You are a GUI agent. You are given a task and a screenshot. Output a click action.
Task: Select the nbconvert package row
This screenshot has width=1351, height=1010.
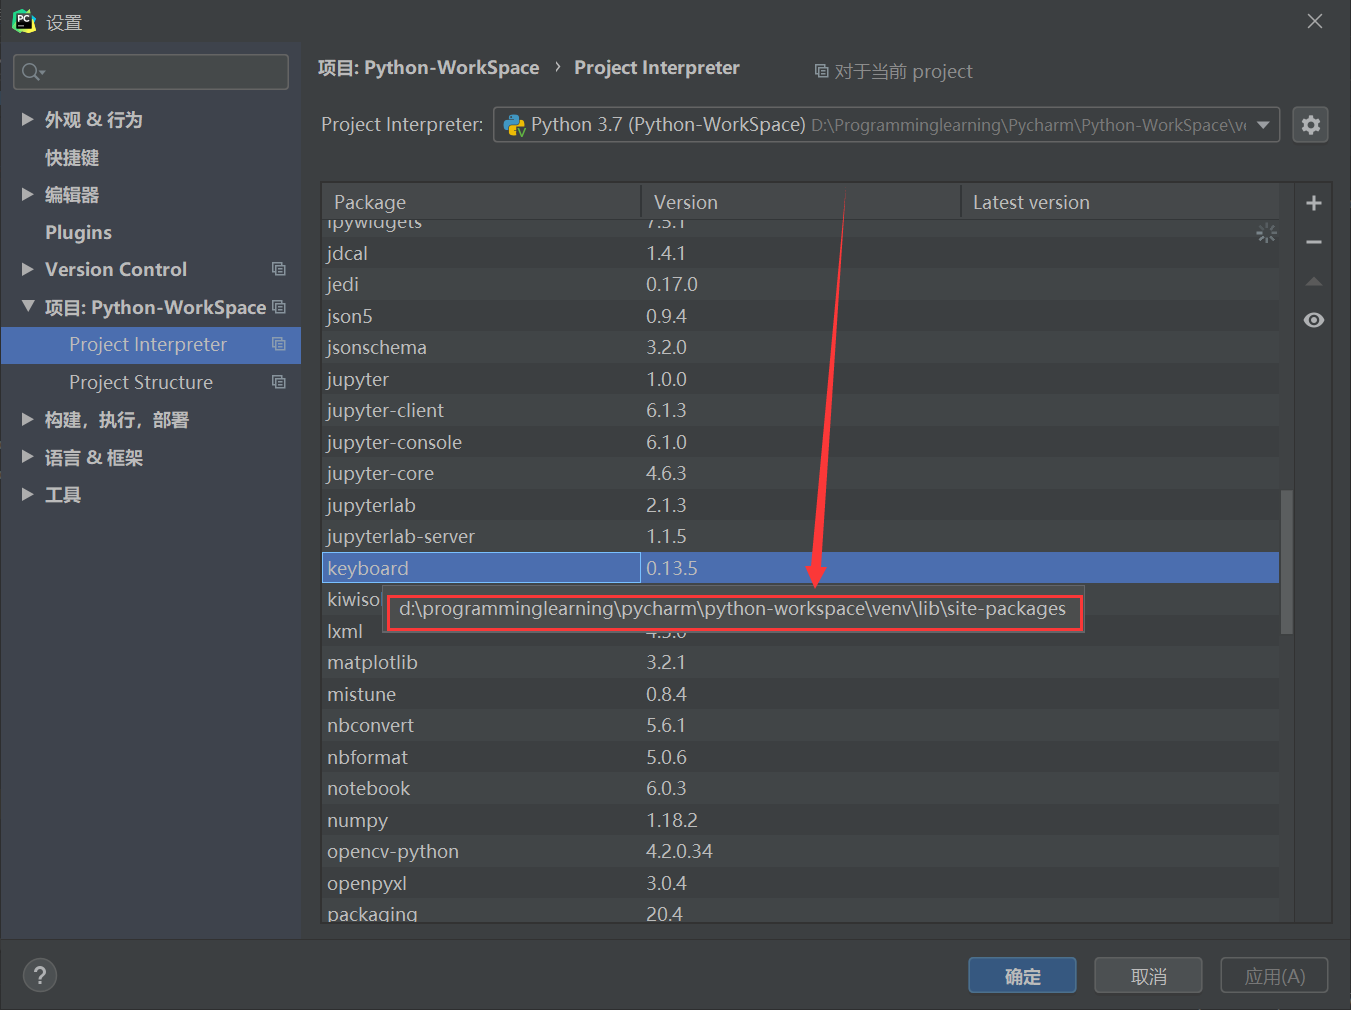[x=800, y=725]
